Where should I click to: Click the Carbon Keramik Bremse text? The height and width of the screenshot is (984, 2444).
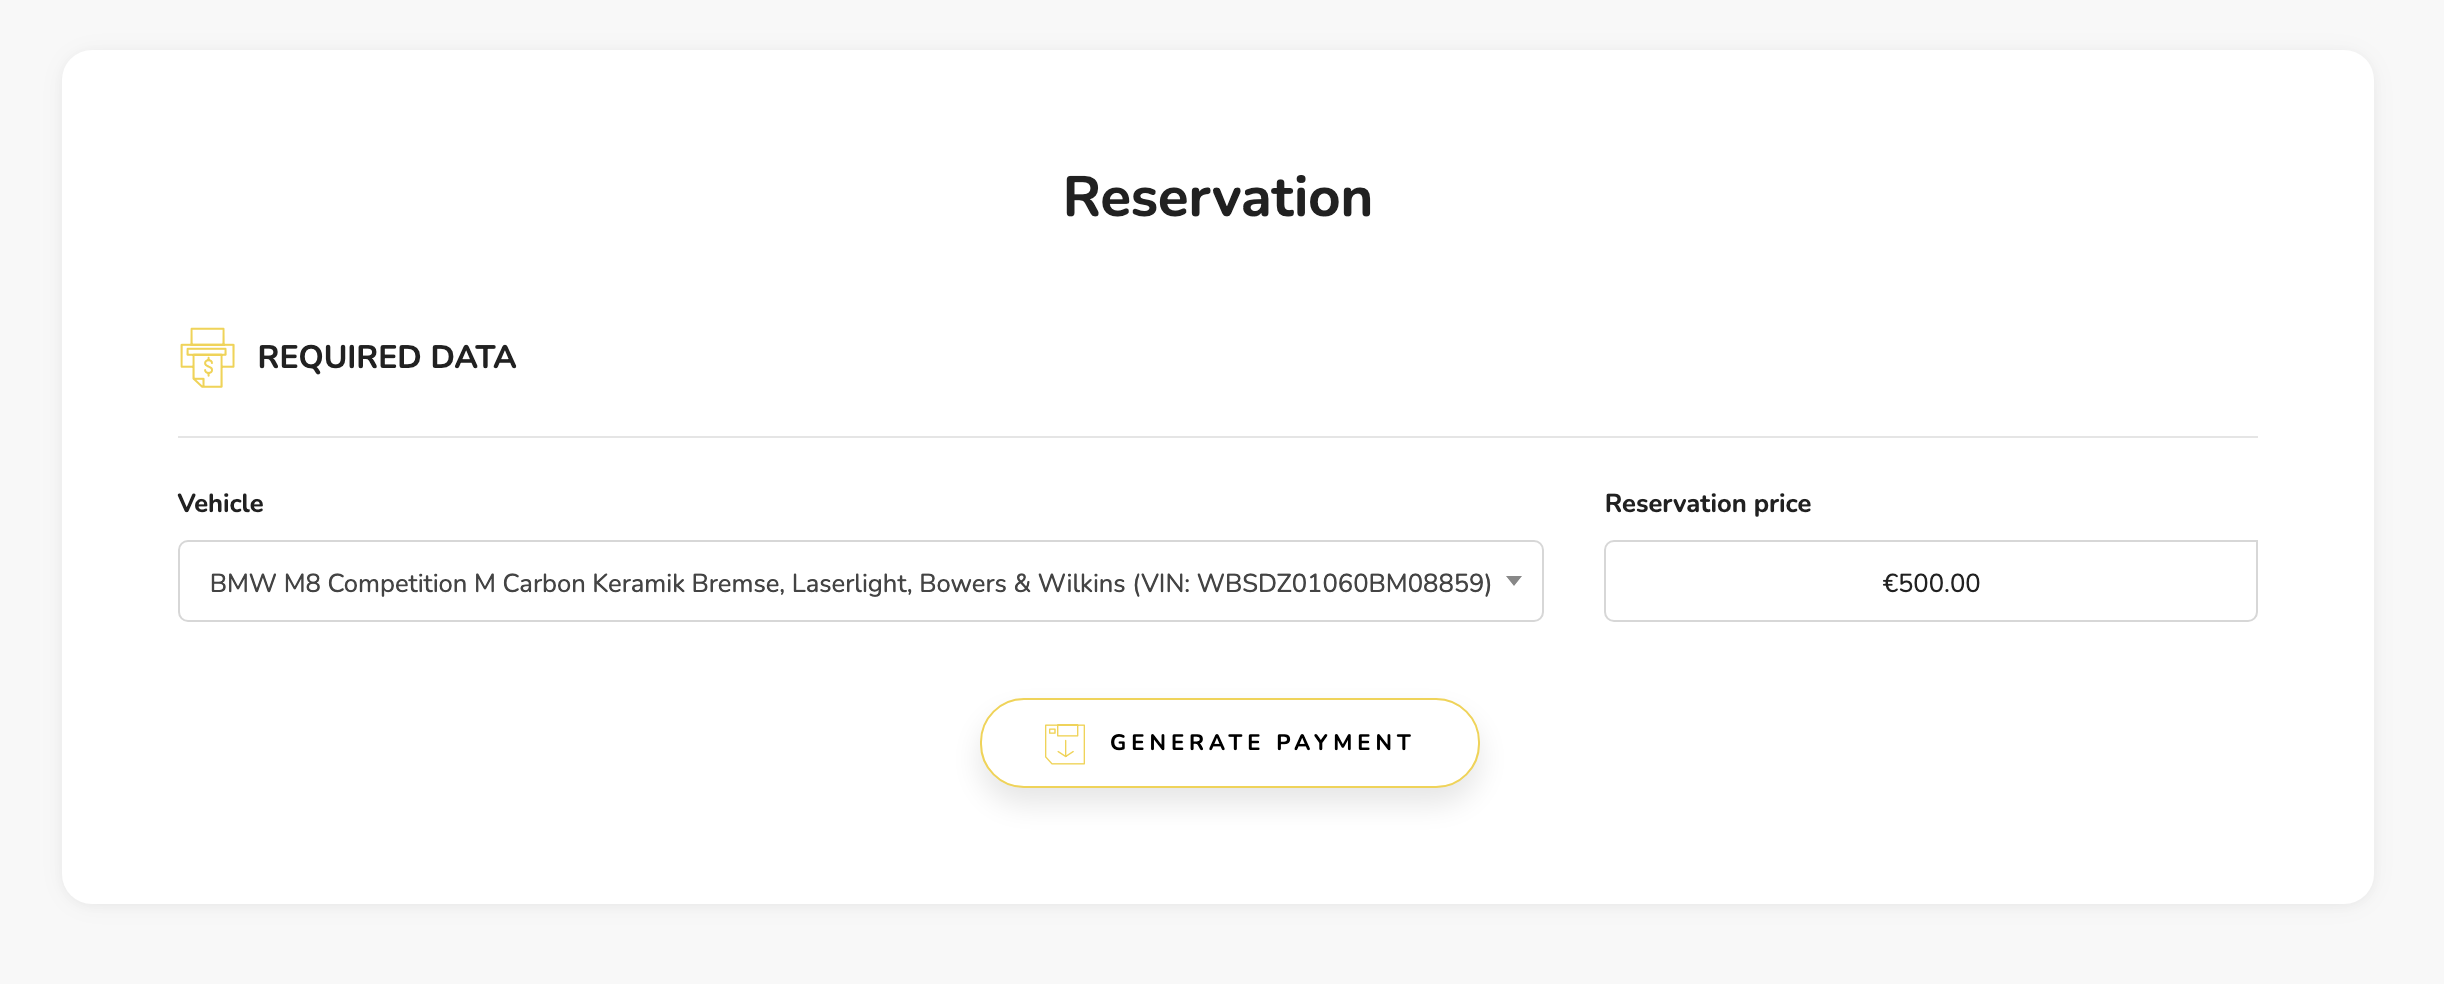(x=641, y=583)
